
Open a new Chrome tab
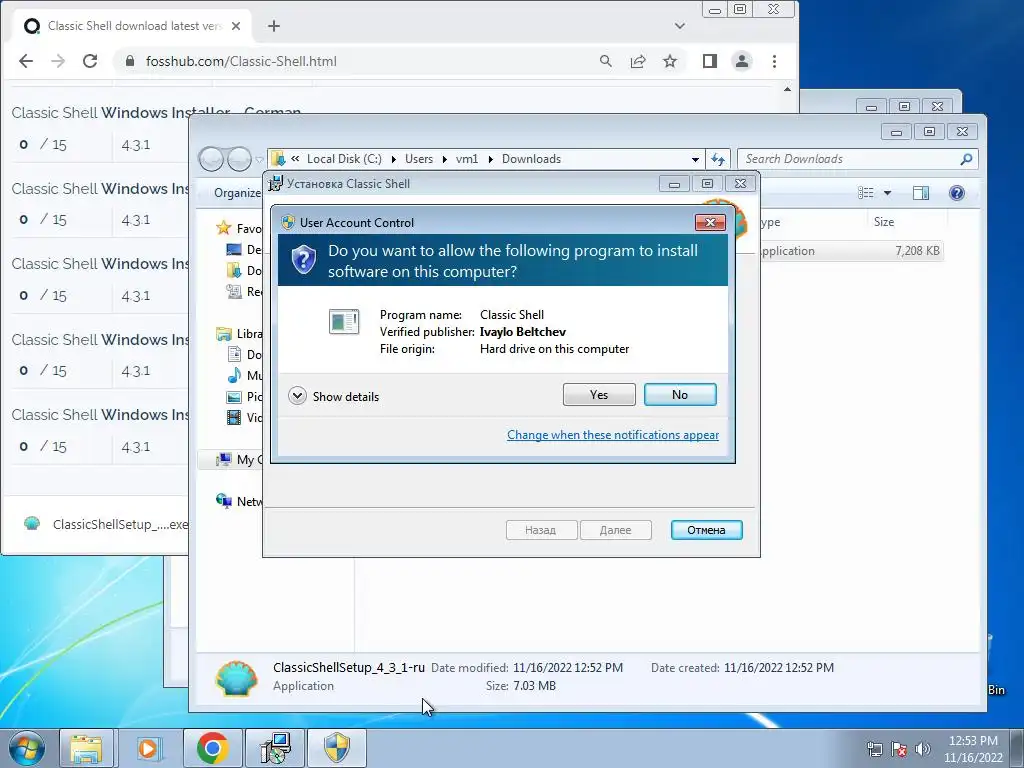point(274,26)
